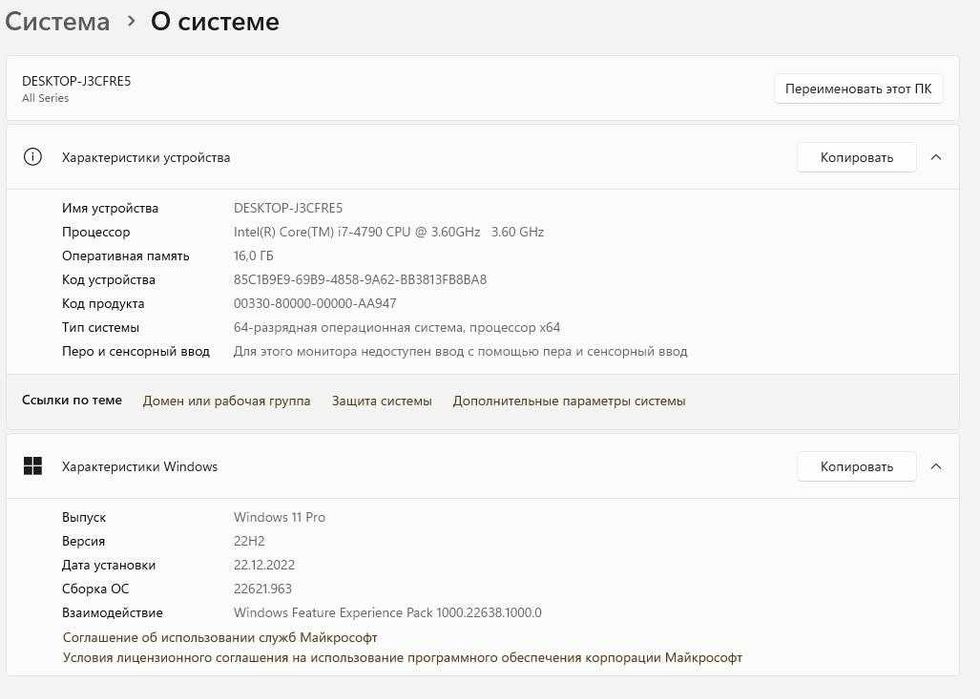Click the breadcrumb chevron after Система

click(x=130, y=22)
